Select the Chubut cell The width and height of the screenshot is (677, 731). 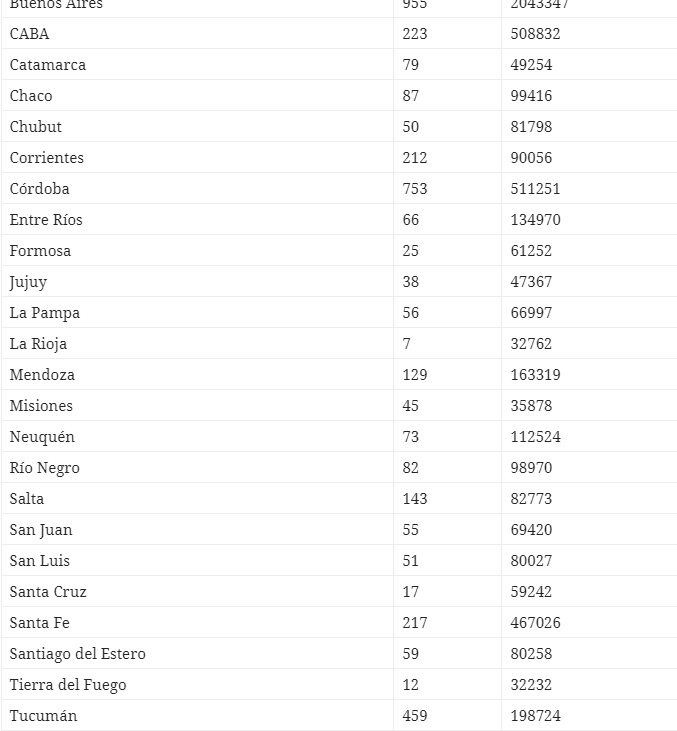[36, 127]
